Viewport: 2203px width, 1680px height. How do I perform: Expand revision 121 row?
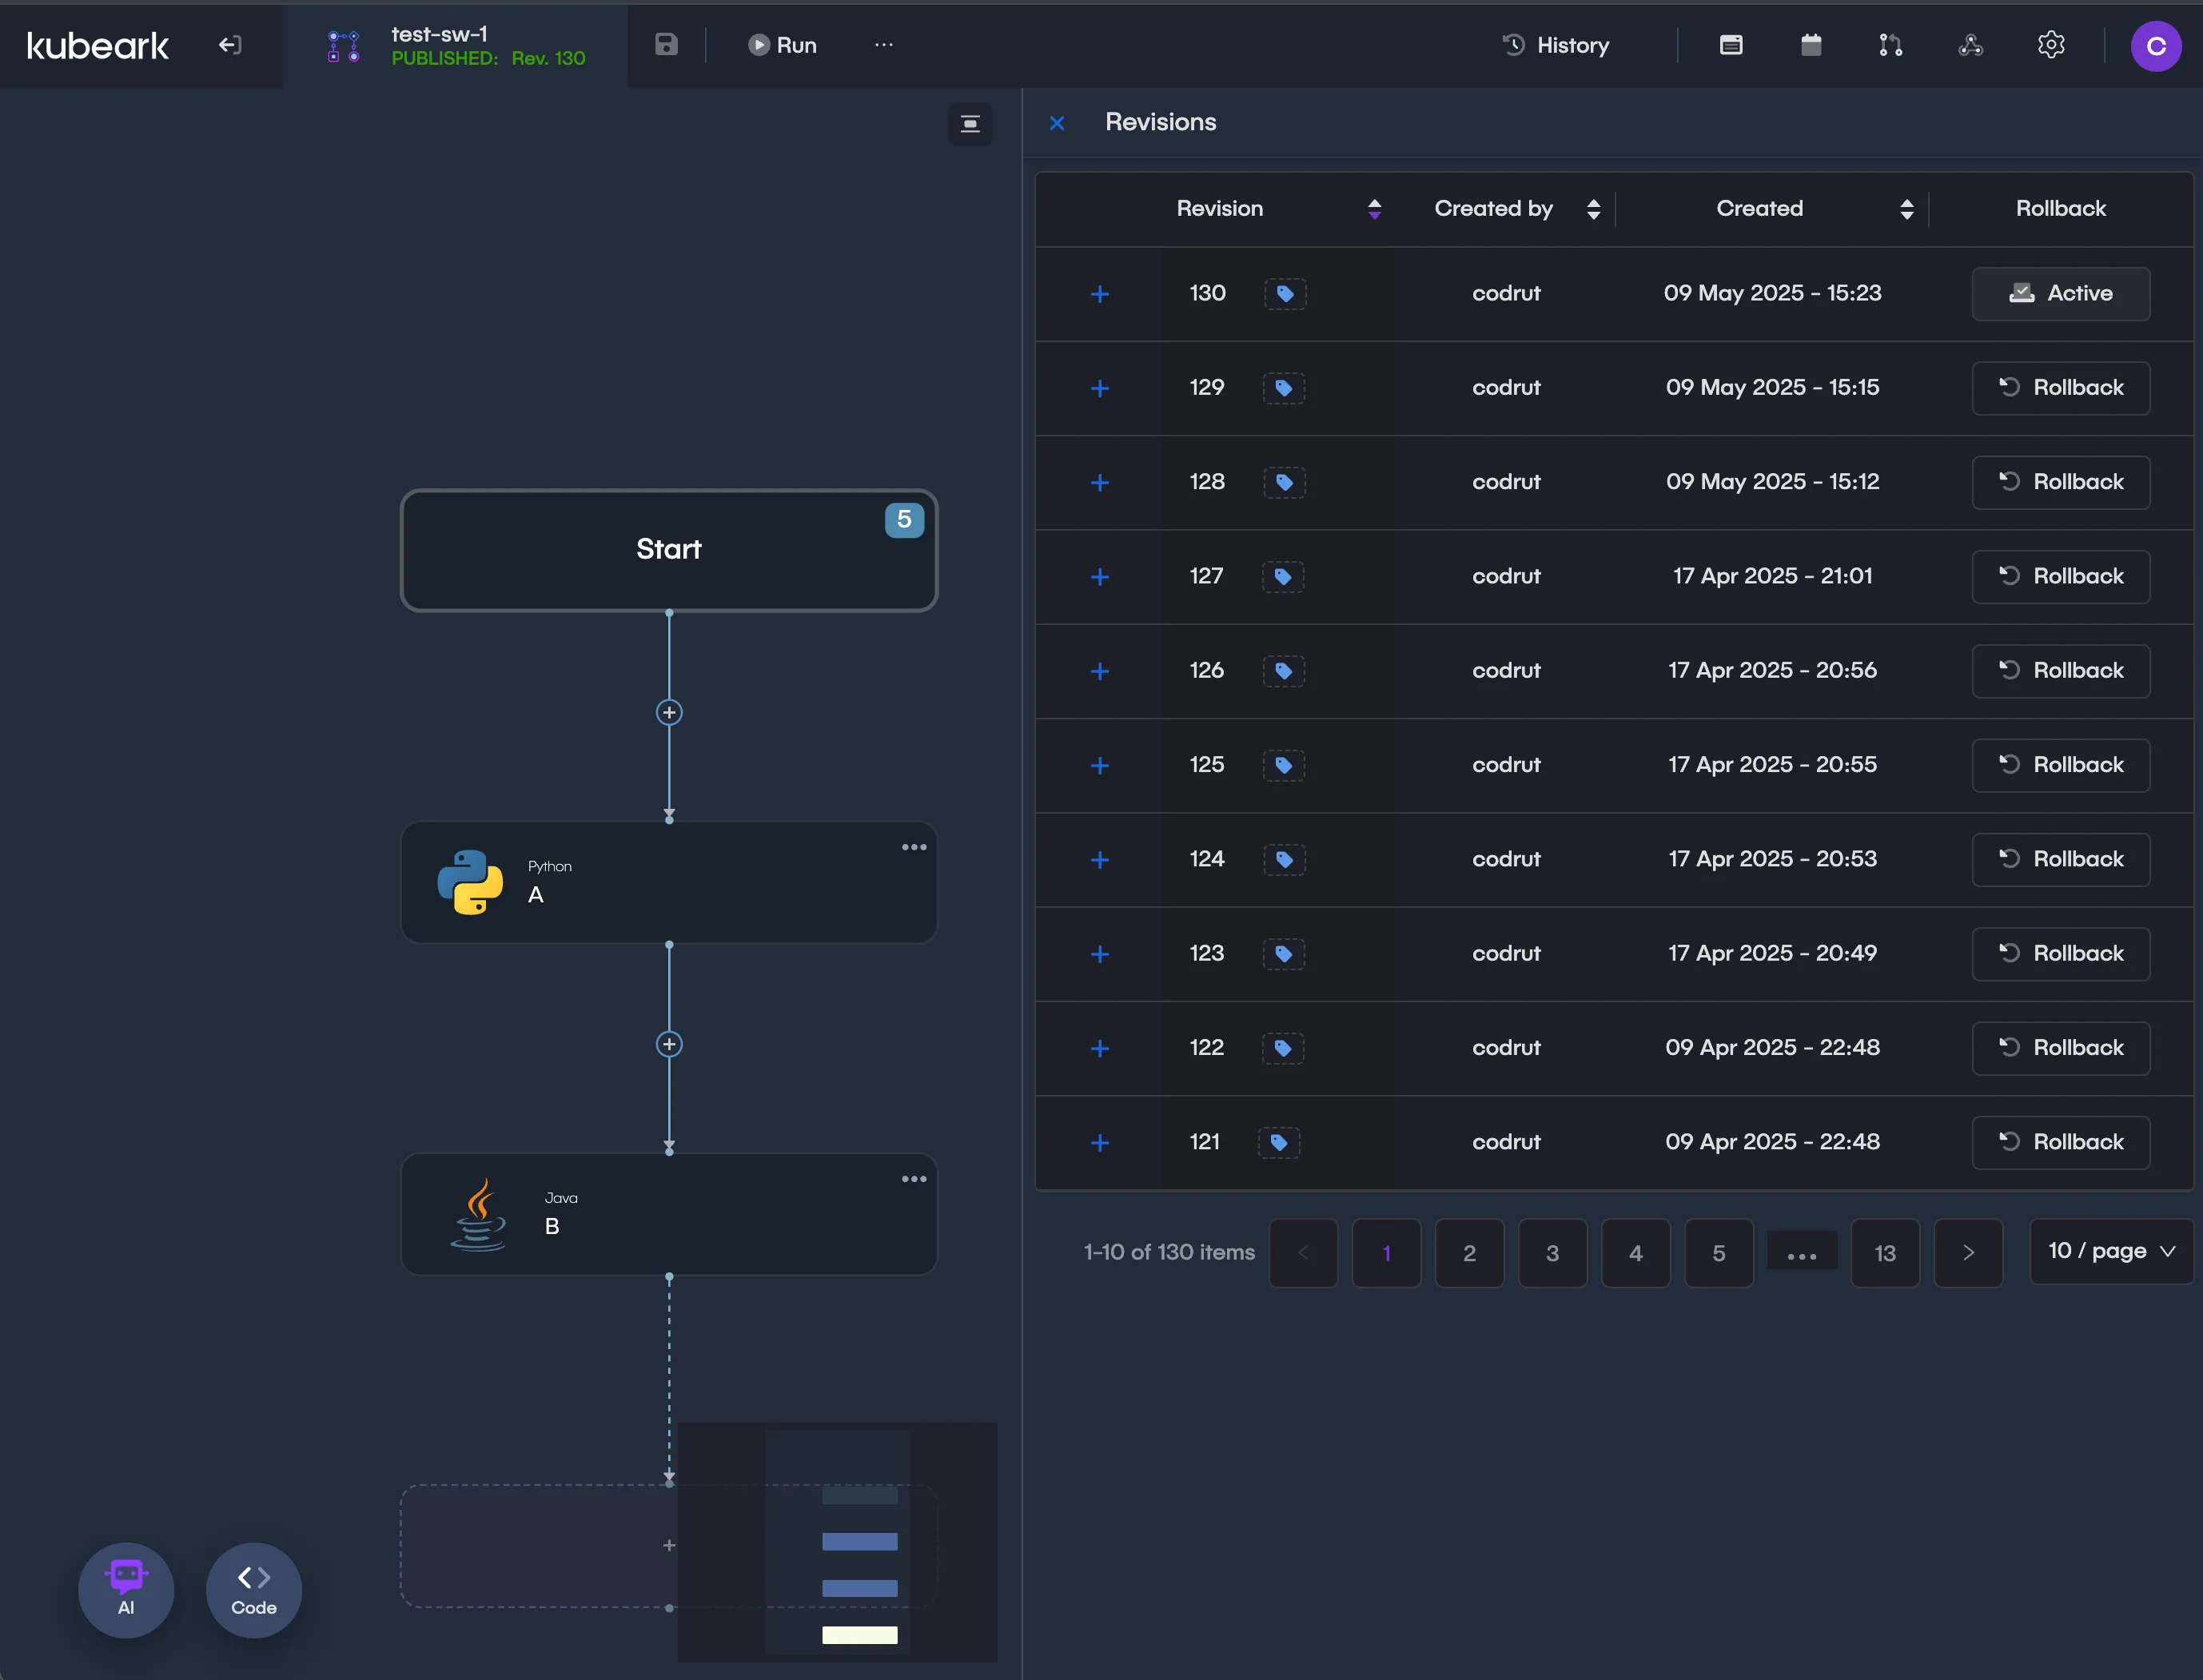click(1100, 1143)
